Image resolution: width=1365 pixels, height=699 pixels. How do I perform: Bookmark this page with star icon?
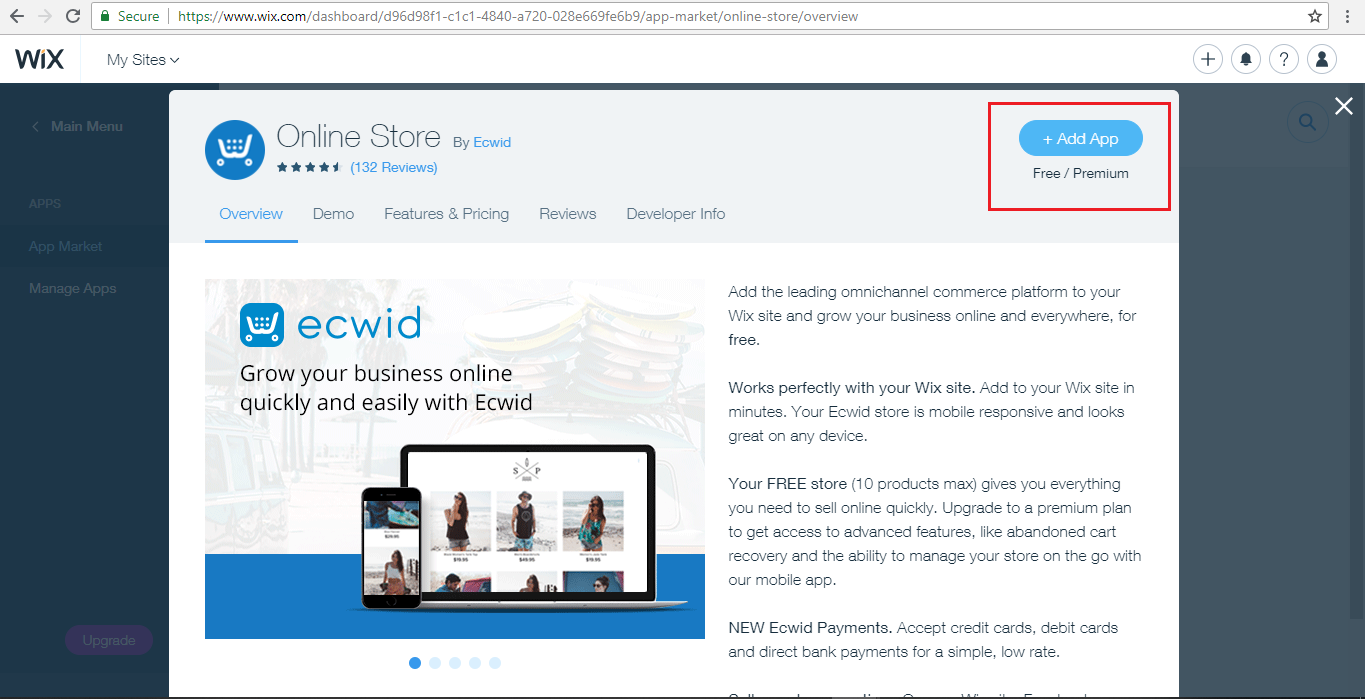pos(1315,16)
